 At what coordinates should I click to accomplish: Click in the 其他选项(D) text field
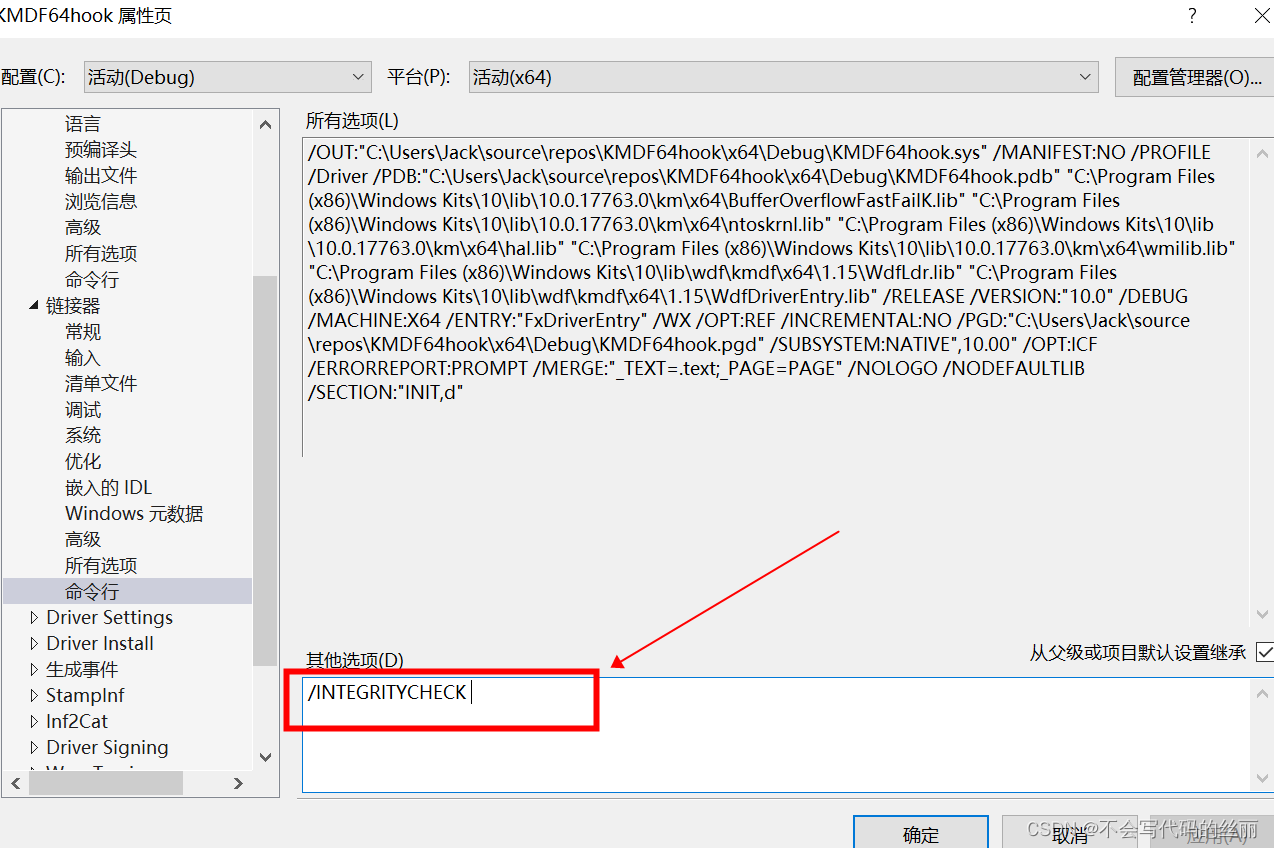click(x=776, y=735)
